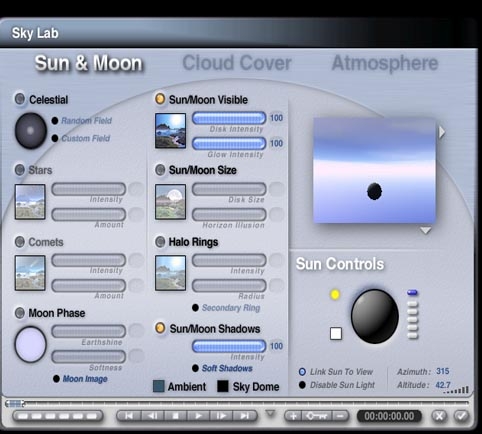Enable the Stars option

[x=20, y=170]
